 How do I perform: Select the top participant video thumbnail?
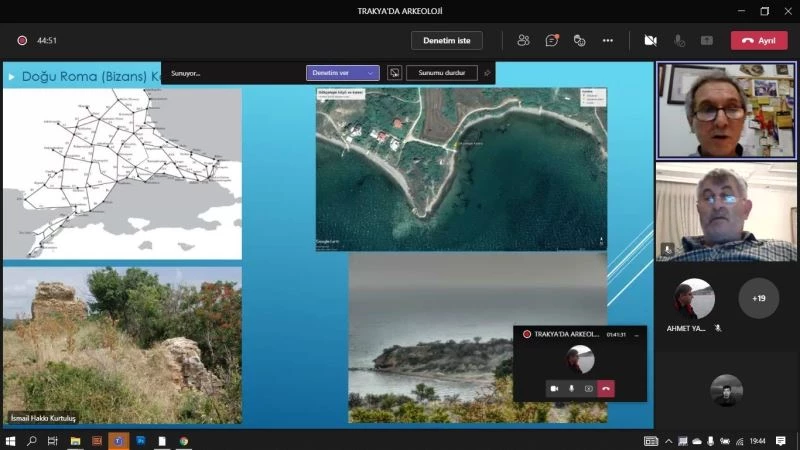[725, 110]
